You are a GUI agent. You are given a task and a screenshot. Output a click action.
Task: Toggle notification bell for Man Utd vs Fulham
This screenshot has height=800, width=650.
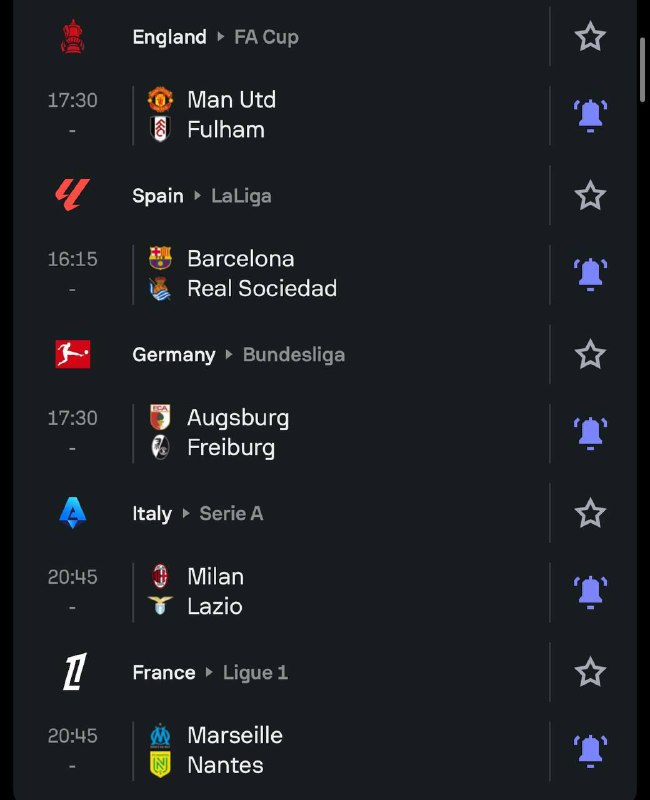590,115
